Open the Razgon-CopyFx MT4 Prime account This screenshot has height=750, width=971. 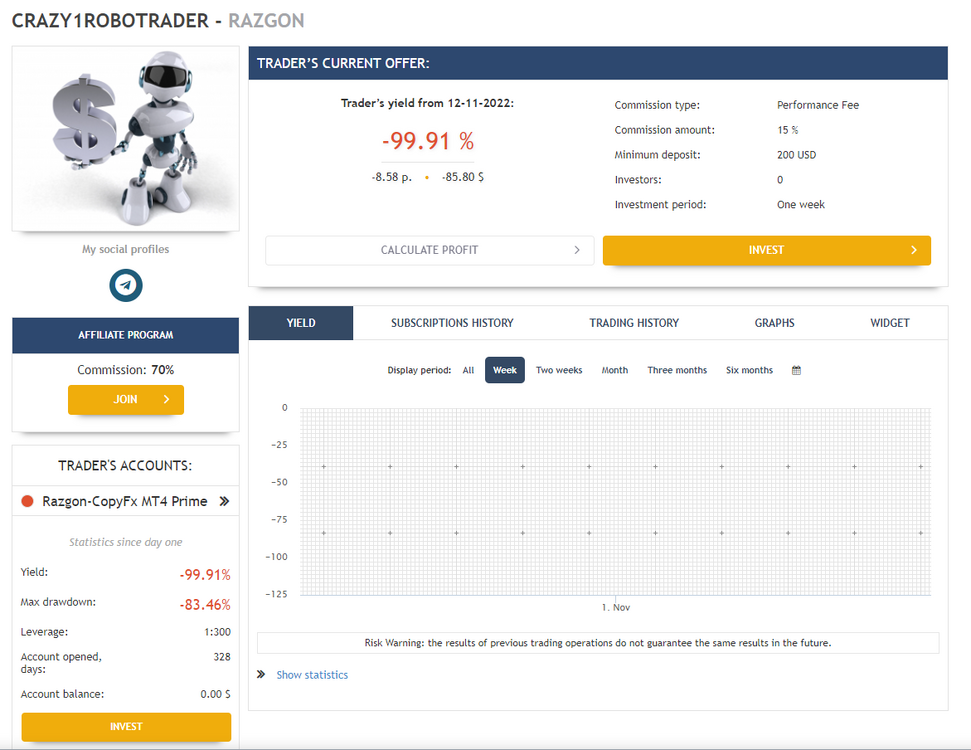125,501
